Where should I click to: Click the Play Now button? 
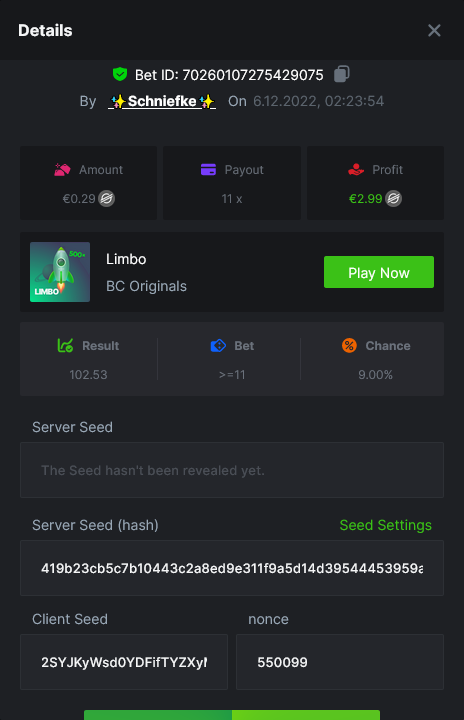[x=379, y=272]
